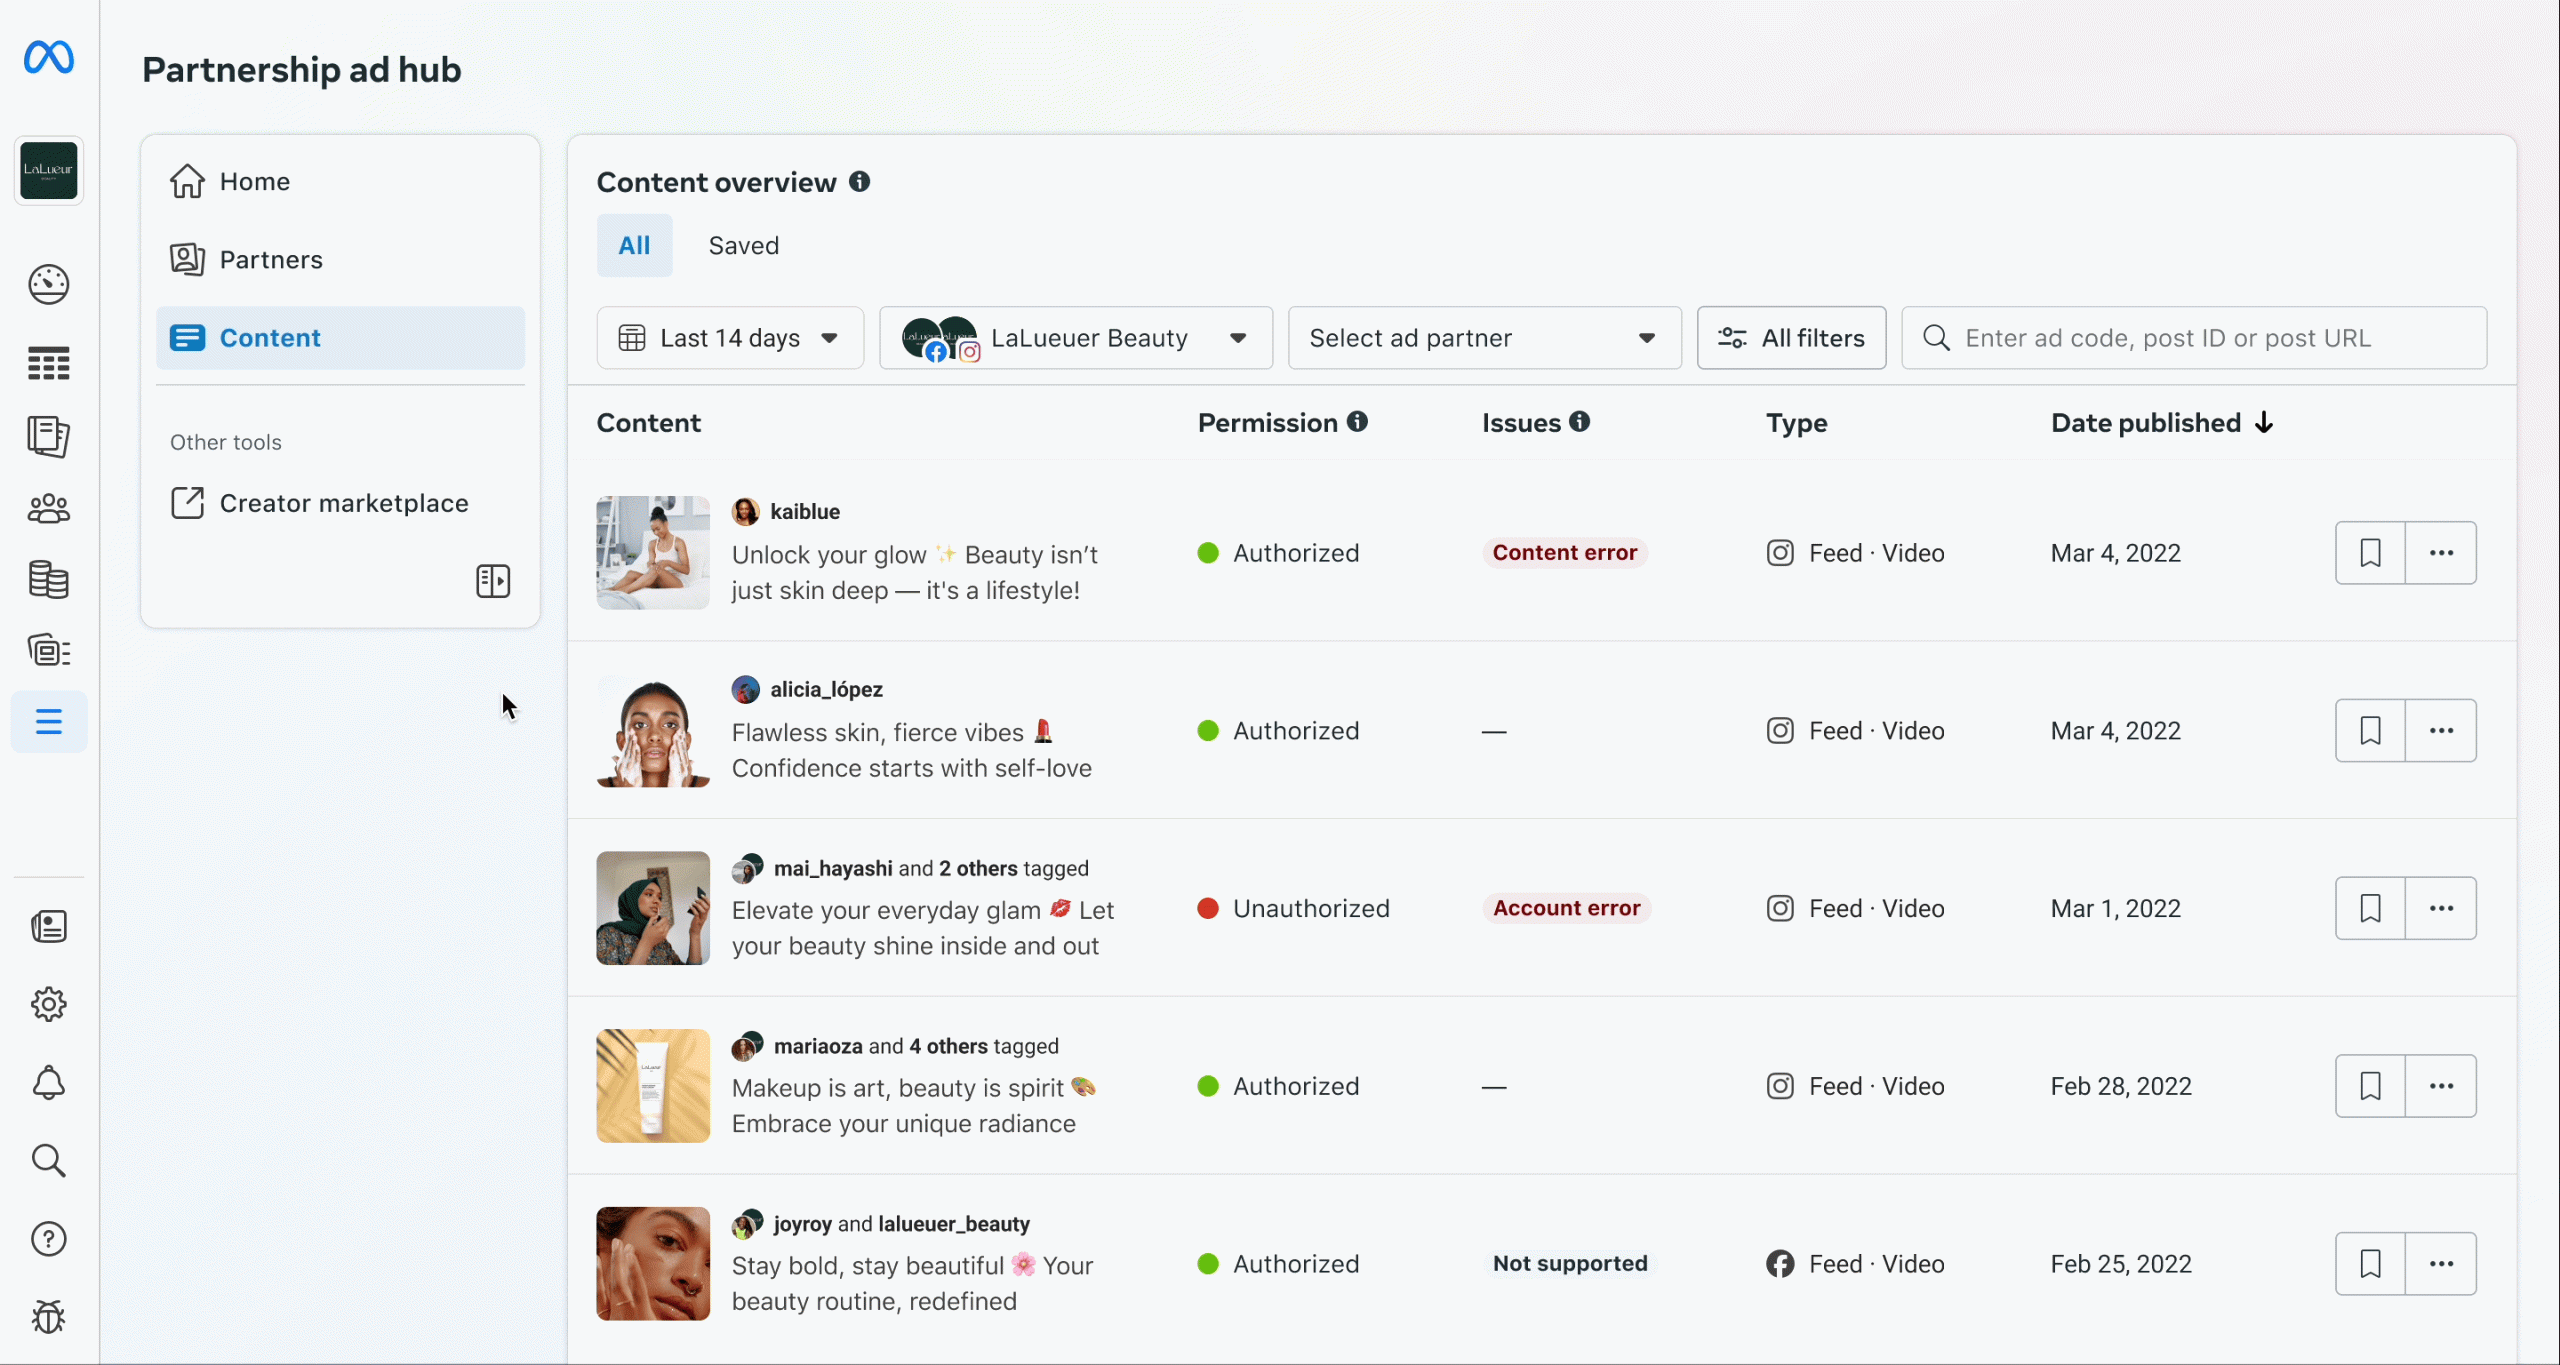Click the Issues column info icon
This screenshot has width=2560, height=1365.
click(1579, 422)
